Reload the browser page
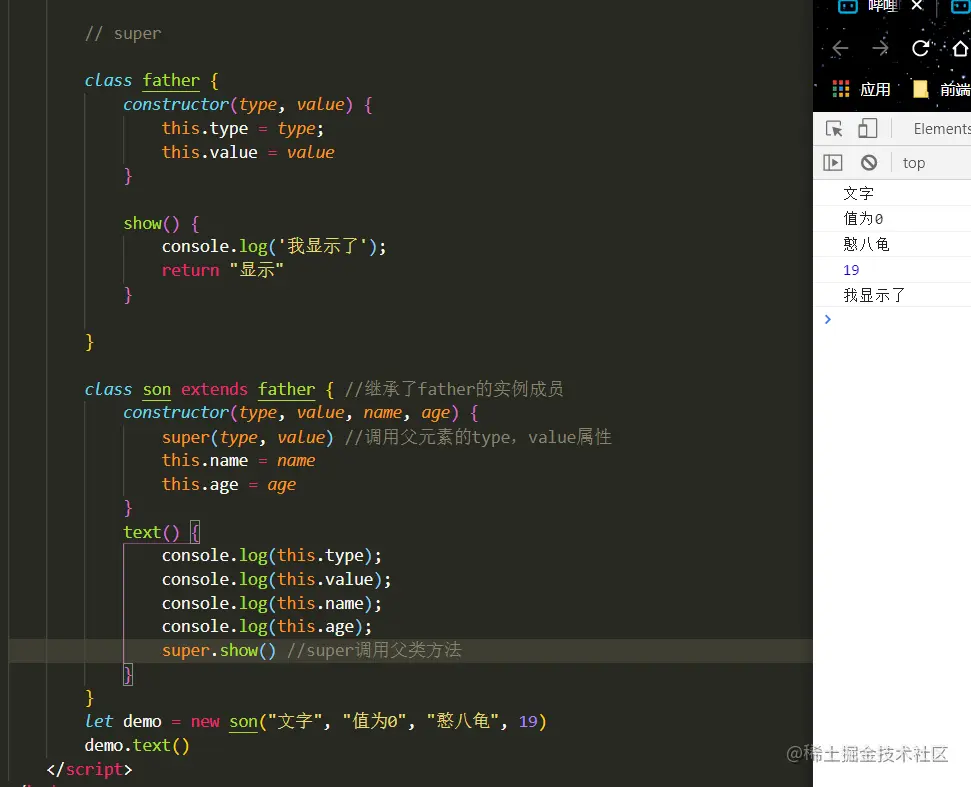This screenshot has width=971, height=787. click(x=921, y=48)
